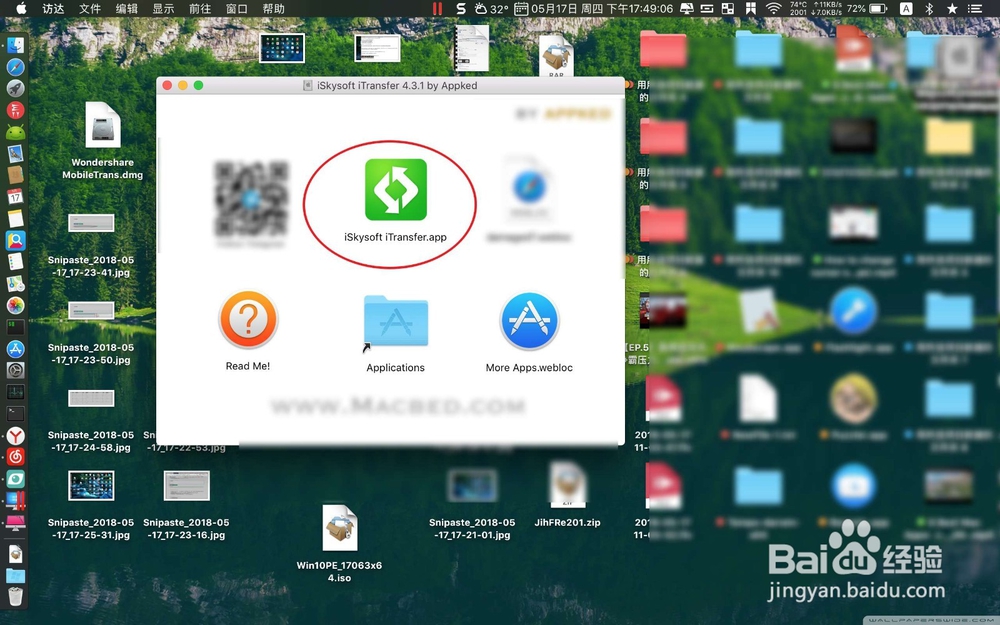Open Terminal icon in Dock
Screen dimensions: 1000x625
[x=15, y=414]
